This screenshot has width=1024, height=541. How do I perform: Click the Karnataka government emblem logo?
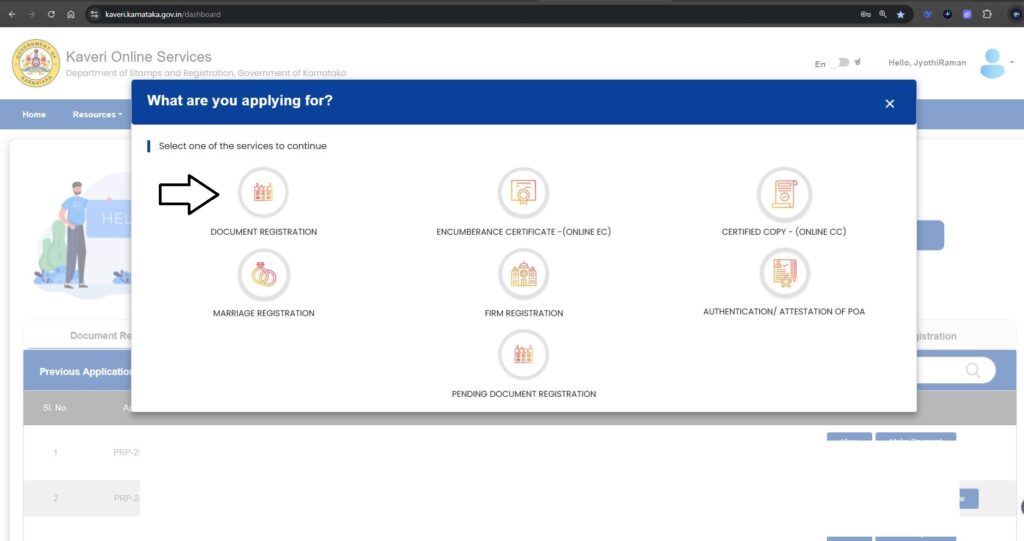point(35,63)
